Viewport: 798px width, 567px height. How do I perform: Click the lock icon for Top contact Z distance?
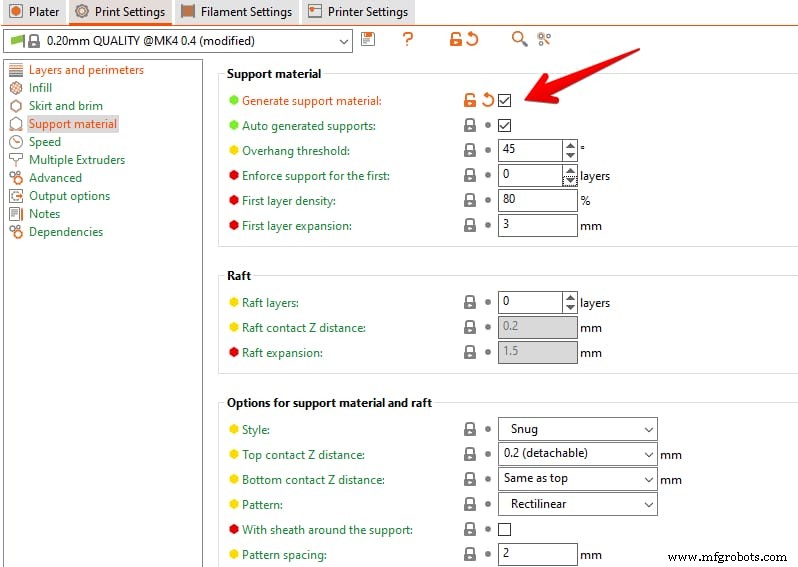click(469, 454)
